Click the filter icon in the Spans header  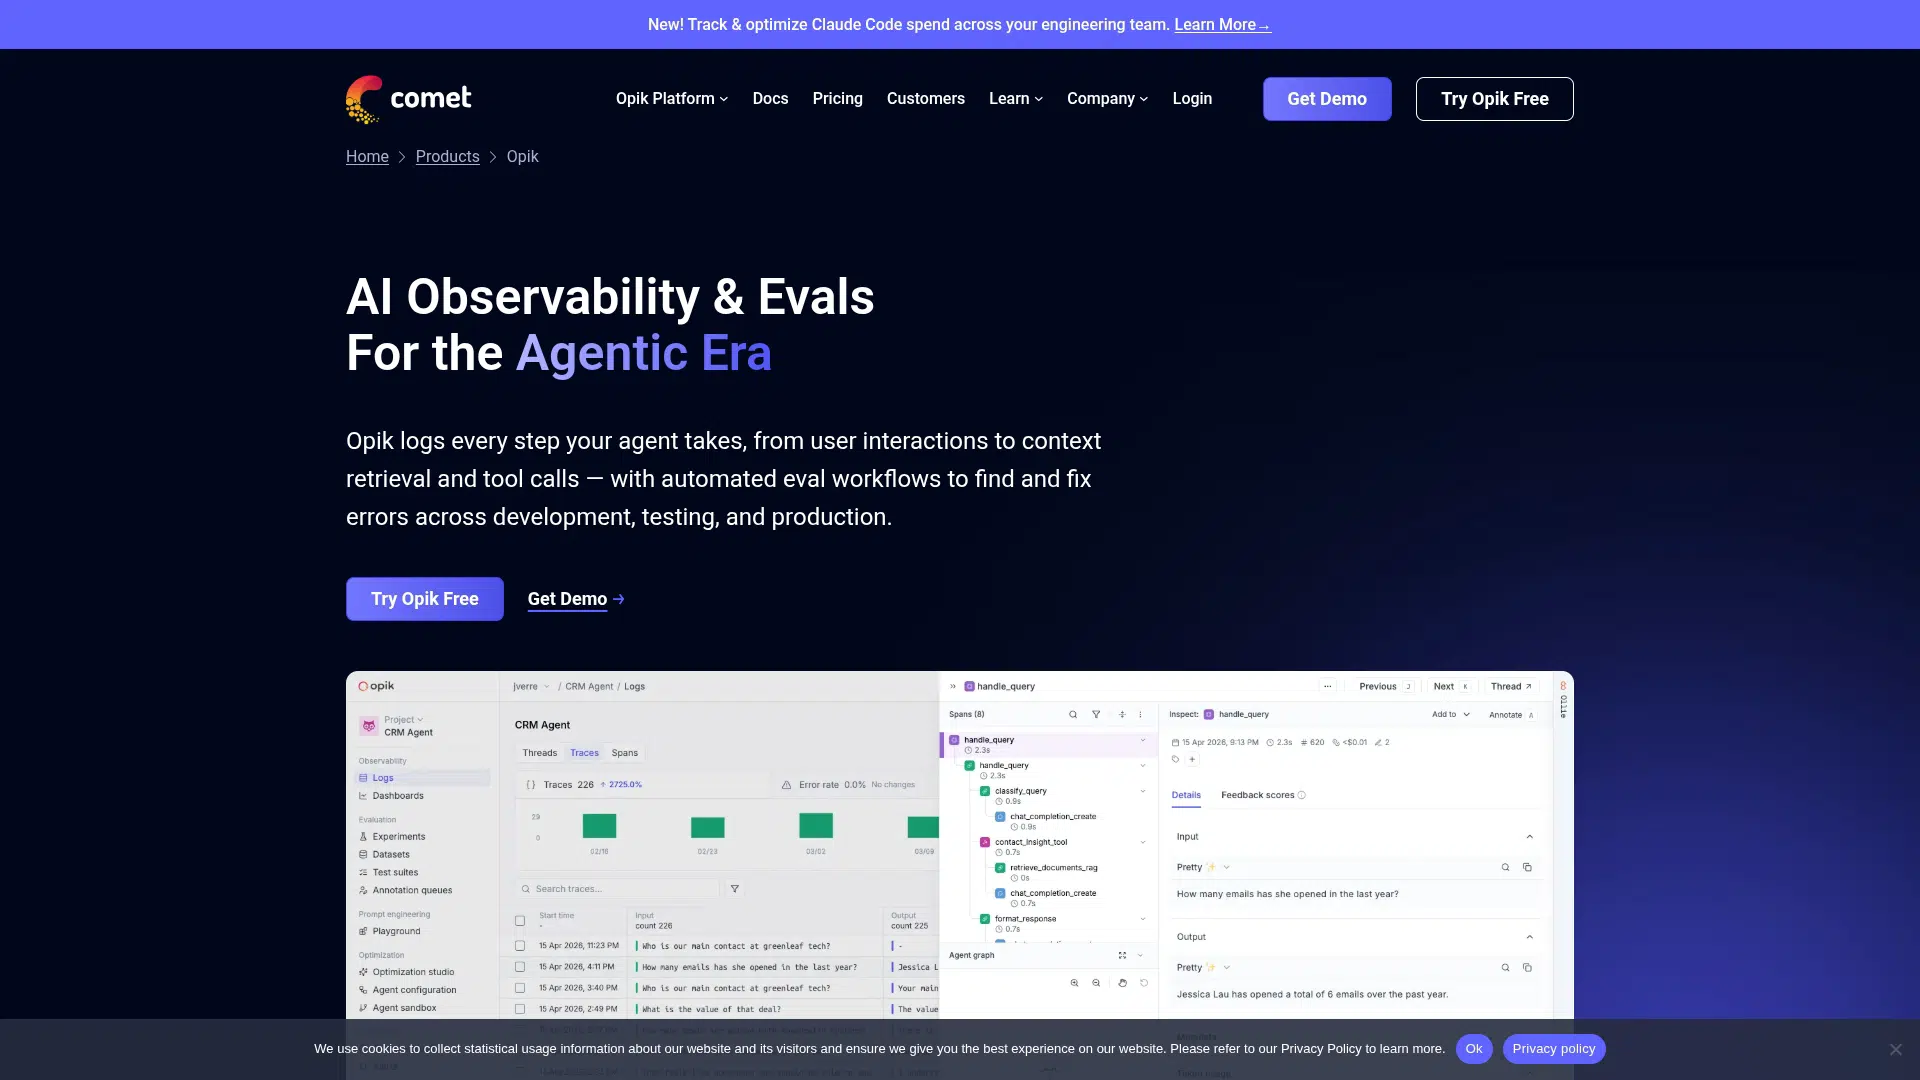[x=1096, y=715]
